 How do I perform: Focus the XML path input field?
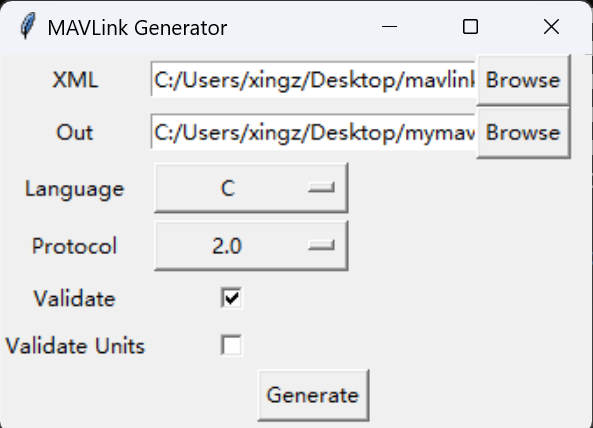point(313,80)
